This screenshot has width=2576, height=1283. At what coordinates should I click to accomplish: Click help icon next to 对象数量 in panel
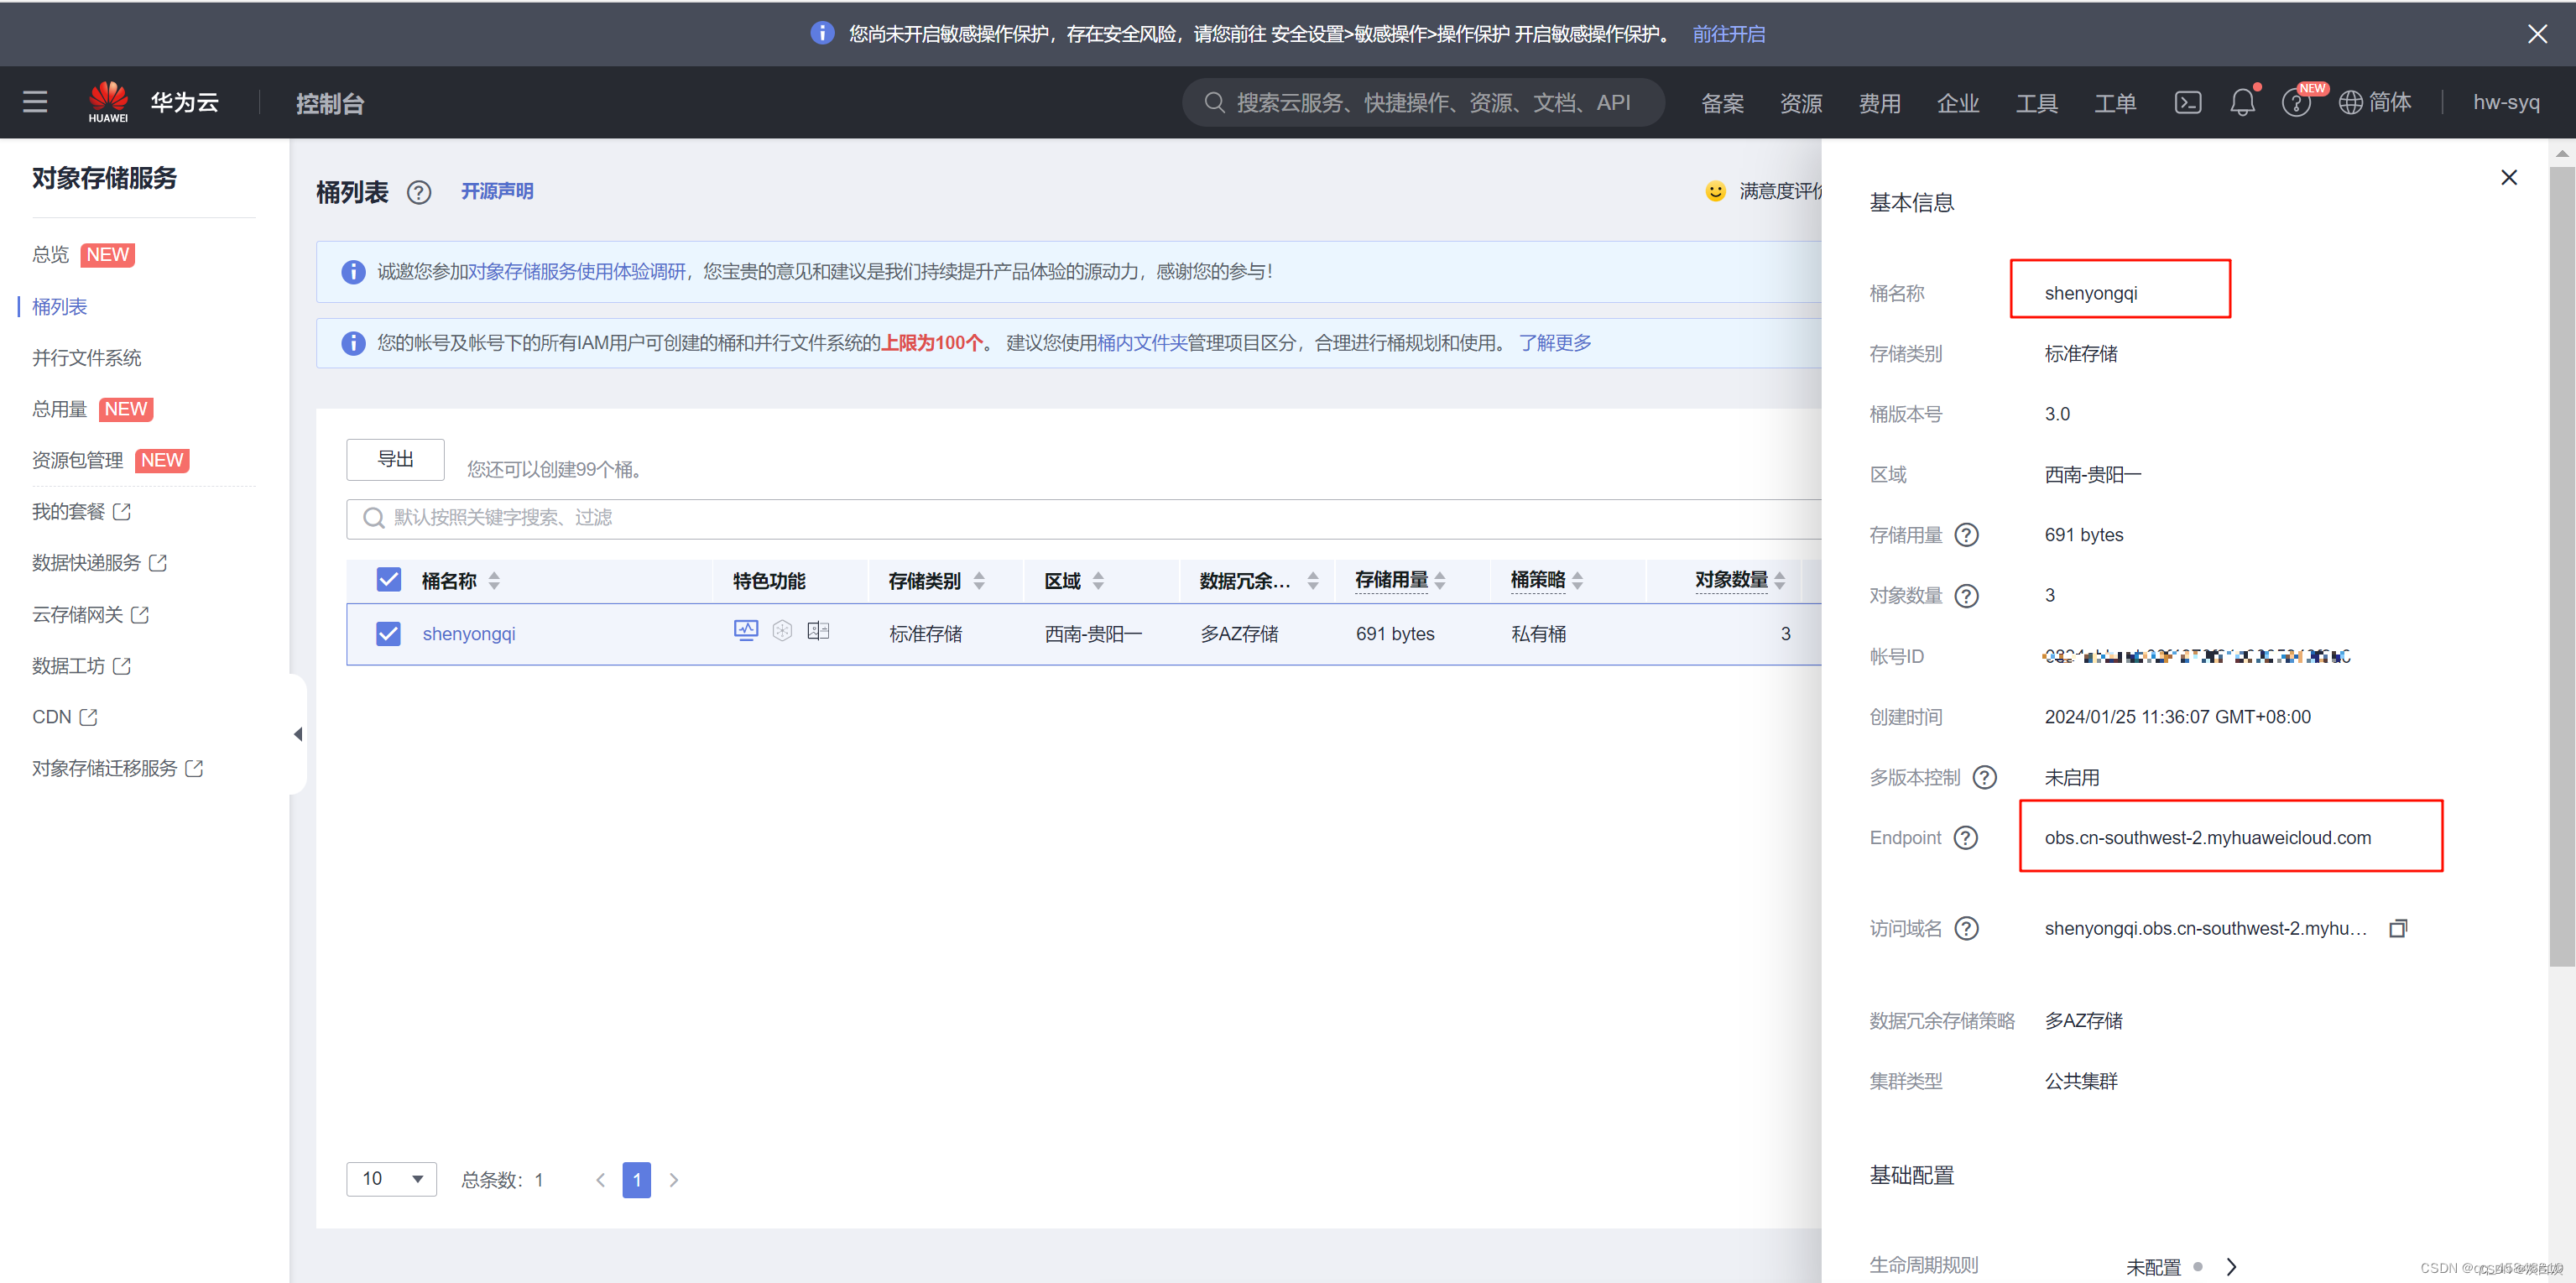coord(1966,596)
